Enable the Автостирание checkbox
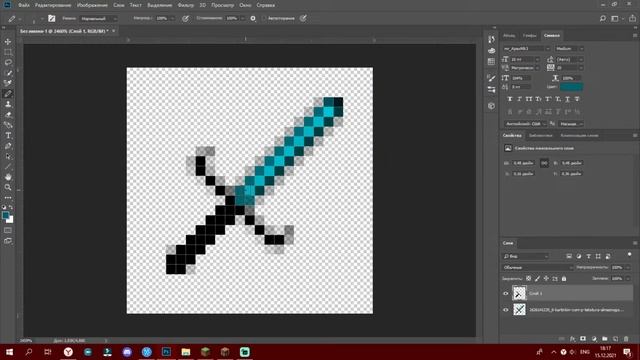Viewport: 640px width, 360px height. pyautogui.click(x=264, y=18)
